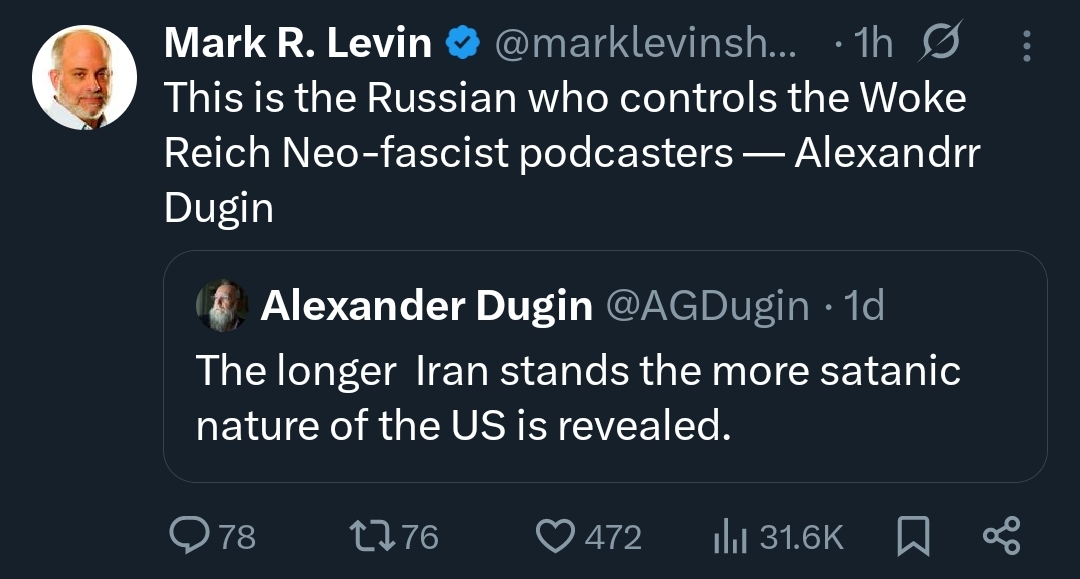Open Mark R. Levin's profile picture

(x=84, y=78)
